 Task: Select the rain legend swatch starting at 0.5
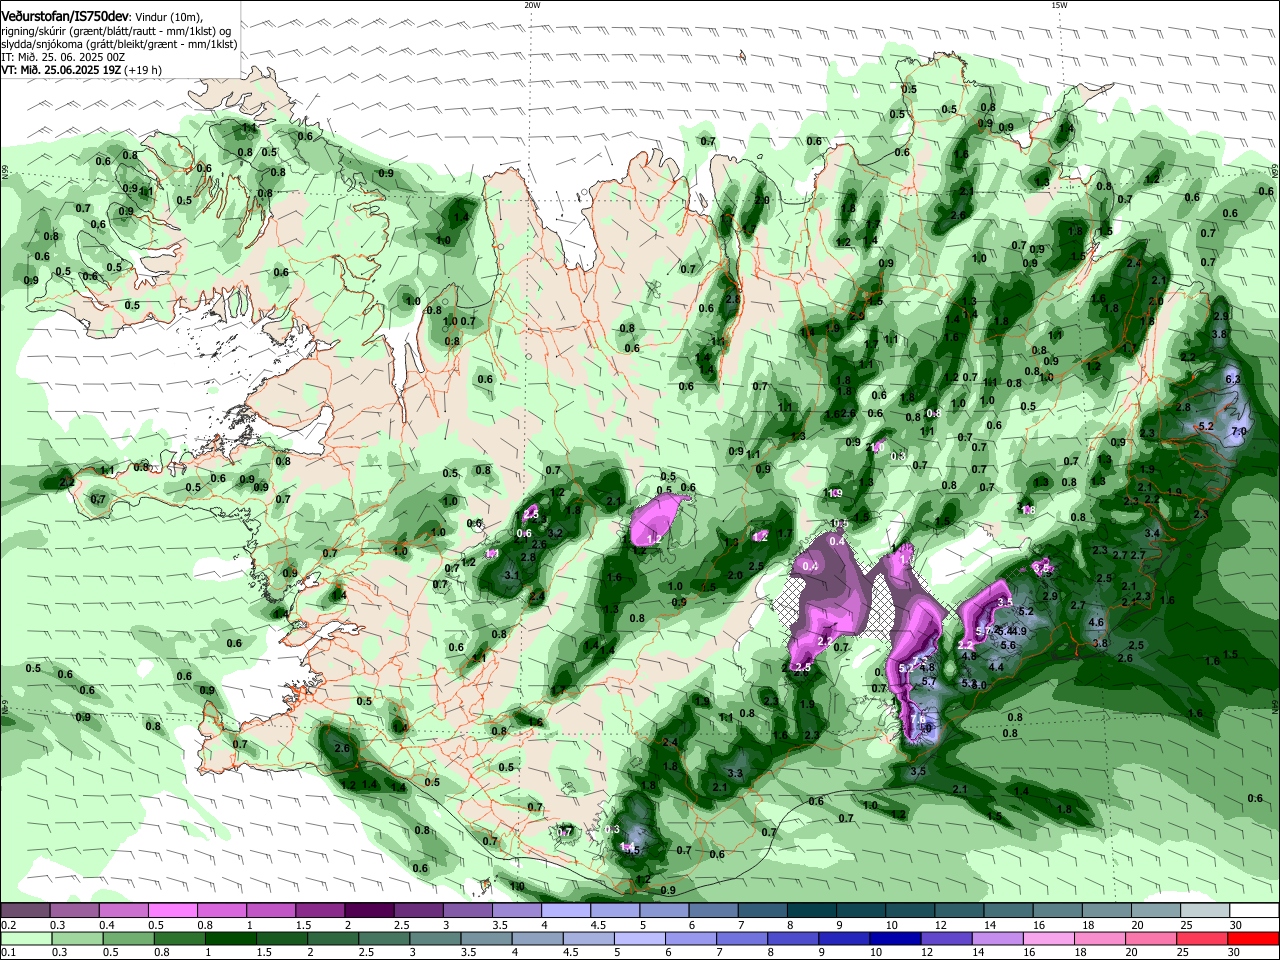(129, 939)
